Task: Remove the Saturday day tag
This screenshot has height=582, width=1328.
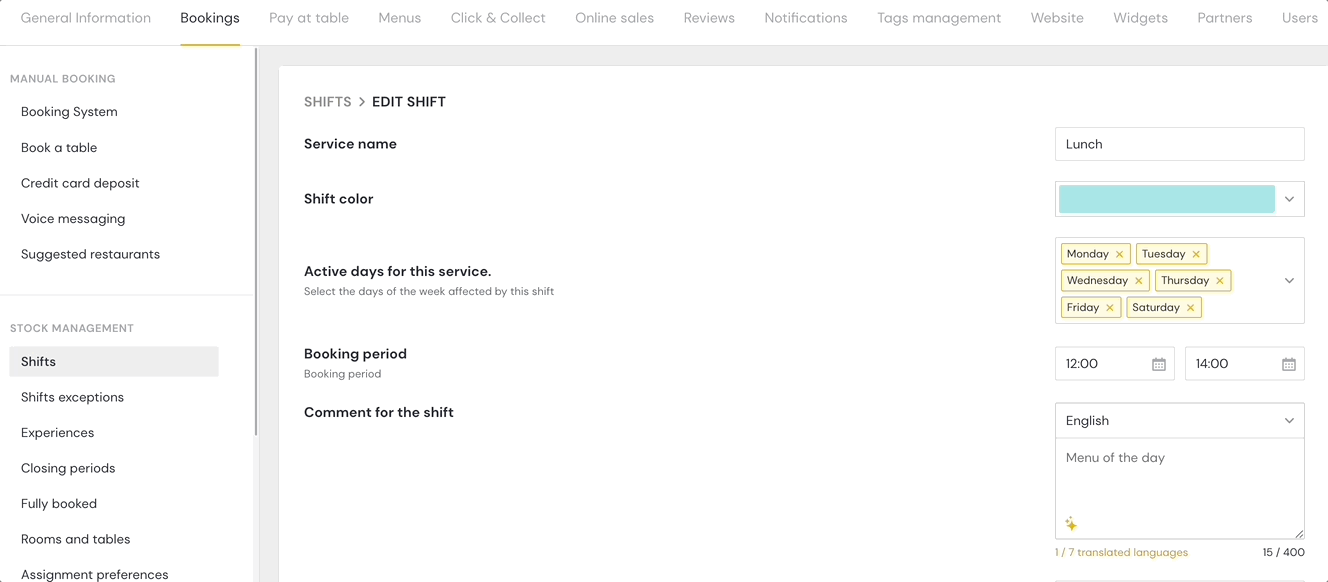Action: pyautogui.click(x=1190, y=308)
